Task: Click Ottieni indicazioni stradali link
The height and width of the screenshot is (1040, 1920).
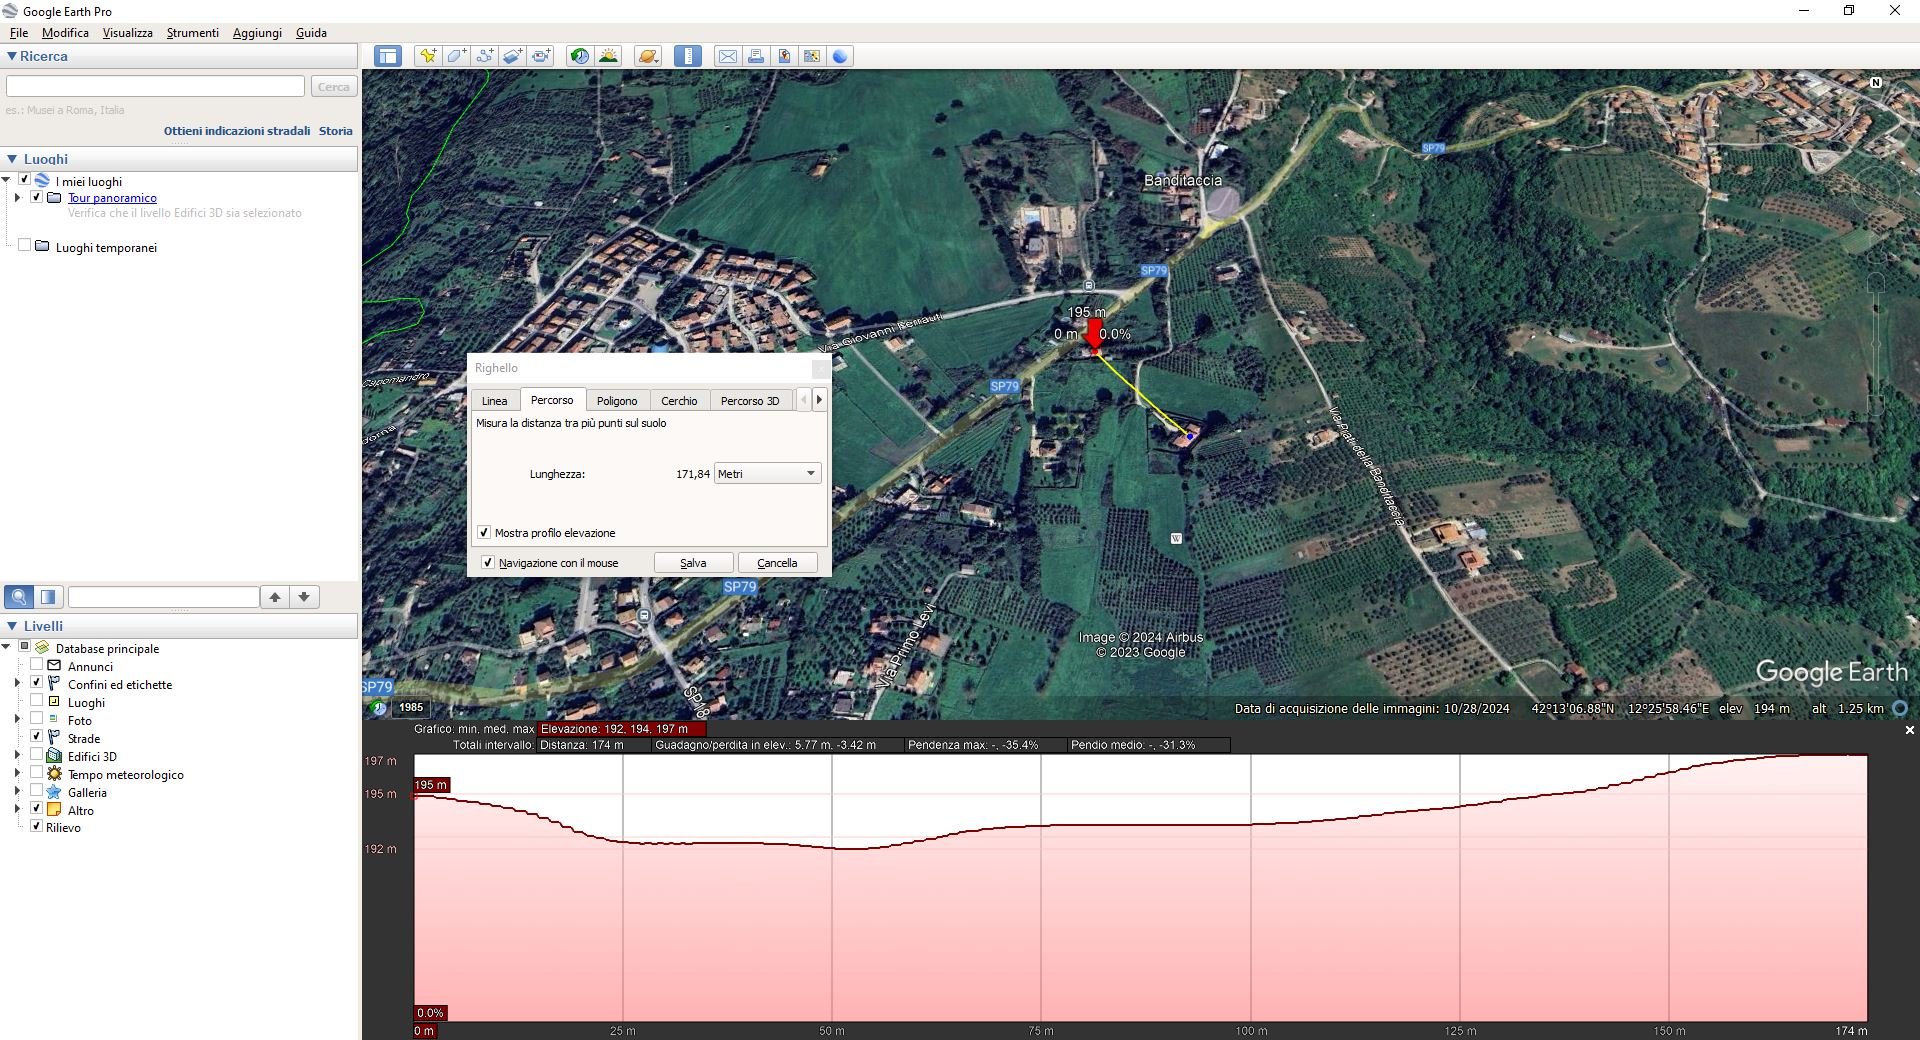Action: click(x=237, y=131)
